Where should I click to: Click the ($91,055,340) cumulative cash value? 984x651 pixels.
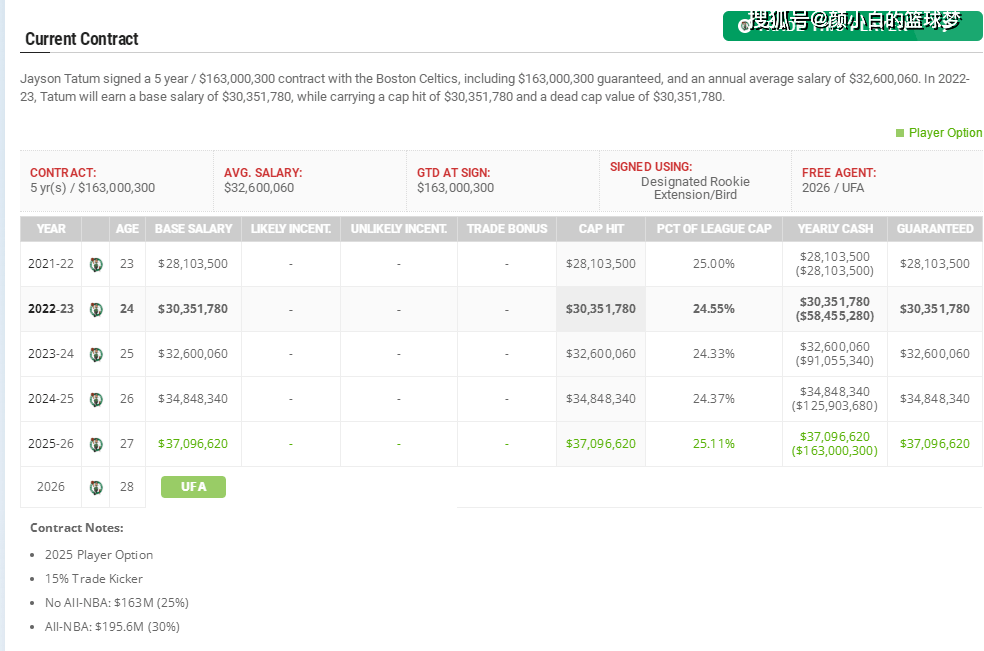[835, 361]
